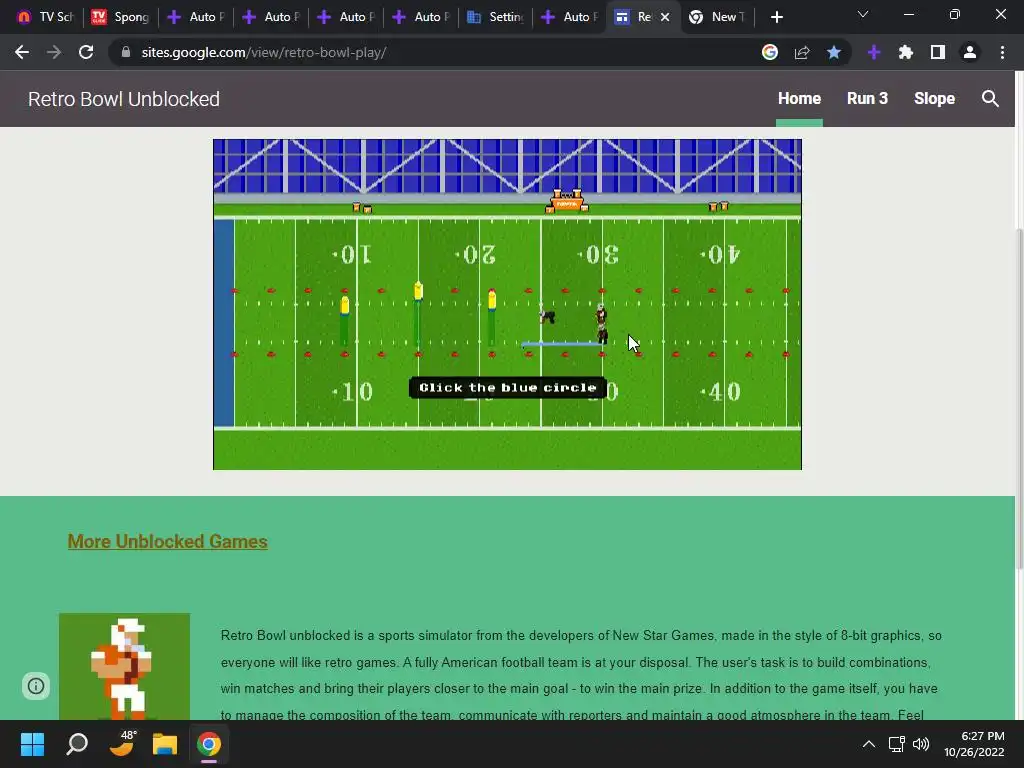Image resolution: width=1024 pixels, height=768 pixels.
Task: Reload the current page
Action: click(86, 52)
